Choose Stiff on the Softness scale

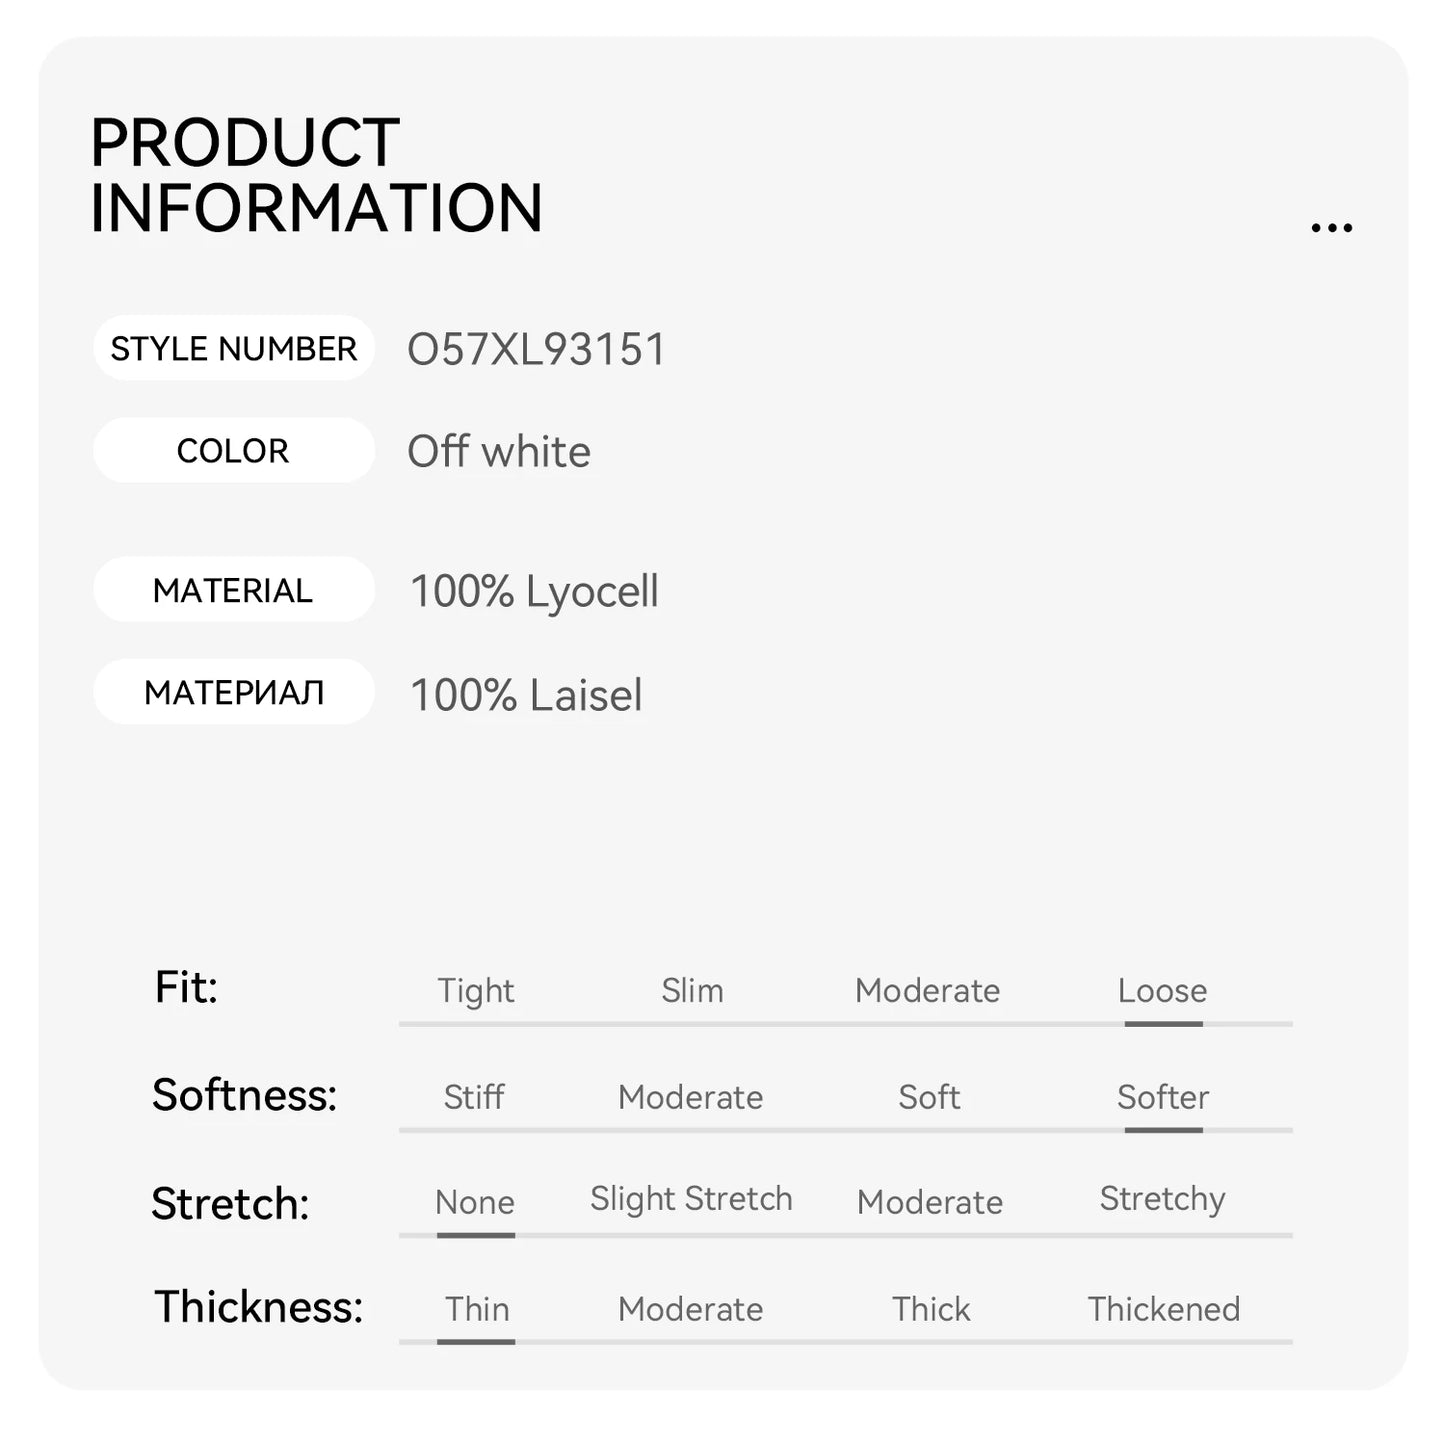click(x=474, y=1097)
